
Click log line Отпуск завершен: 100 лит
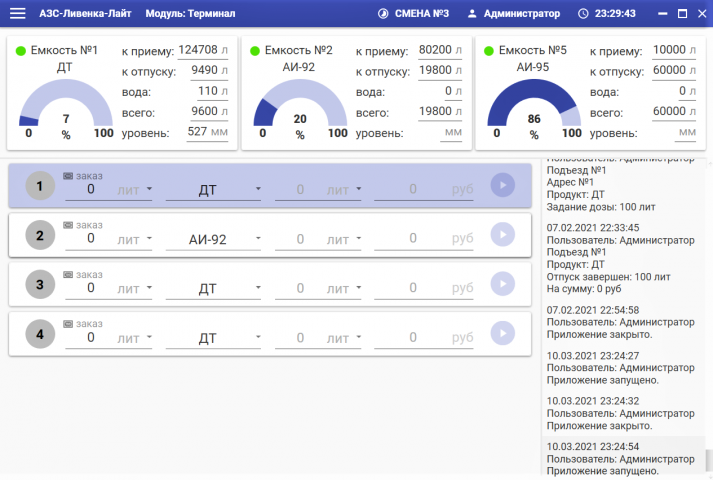(x=608, y=277)
